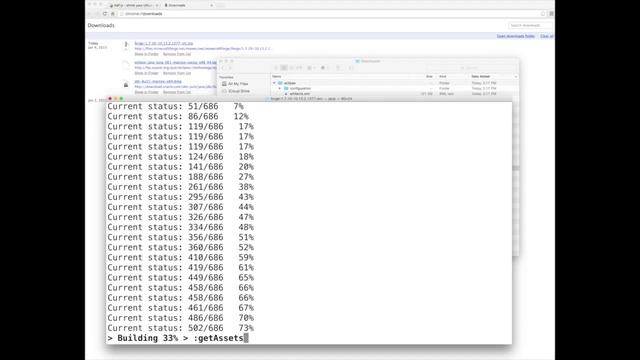The height and width of the screenshot is (360, 640).
Task: Show the eclipse download in Finder
Action: (x=147, y=73)
